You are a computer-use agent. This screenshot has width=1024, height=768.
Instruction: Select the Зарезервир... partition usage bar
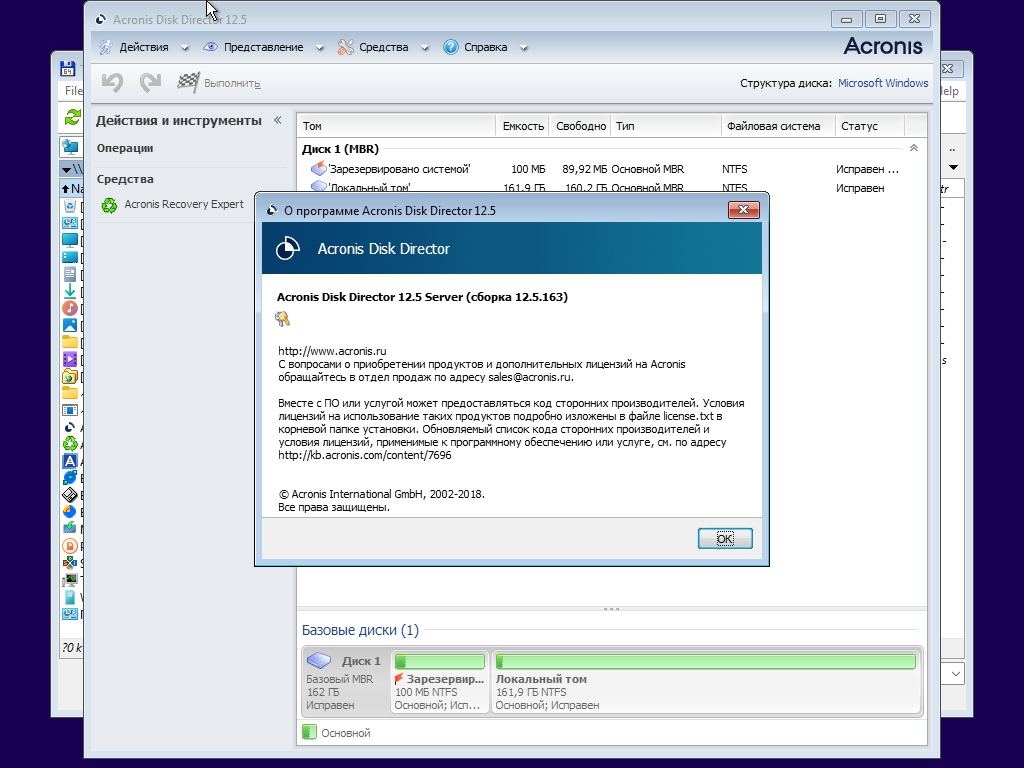(440, 662)
